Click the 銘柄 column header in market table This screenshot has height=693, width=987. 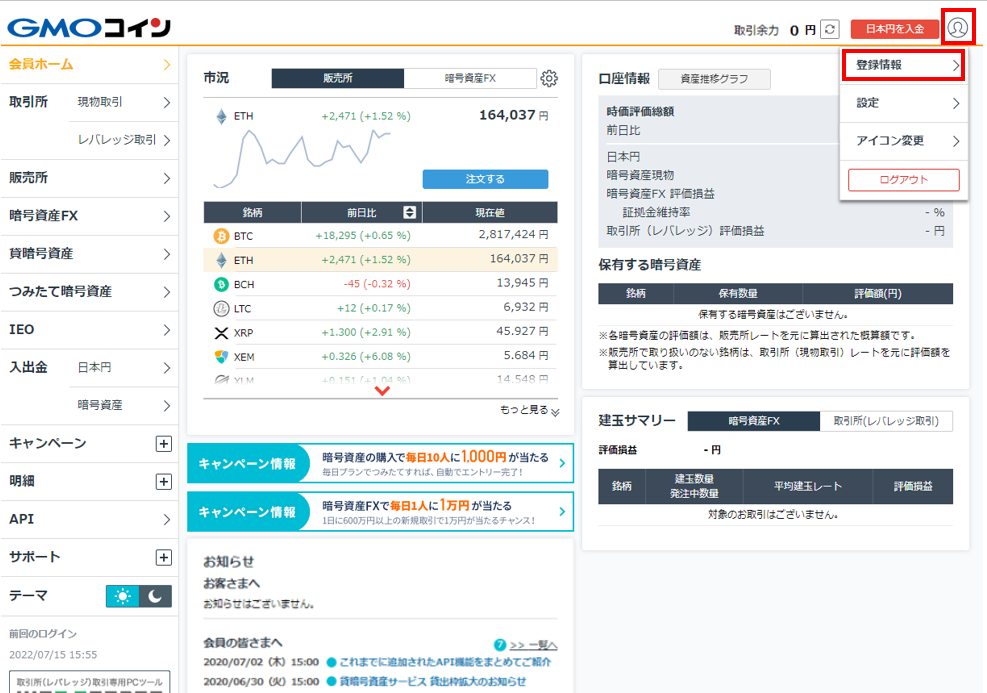[252, 213]
